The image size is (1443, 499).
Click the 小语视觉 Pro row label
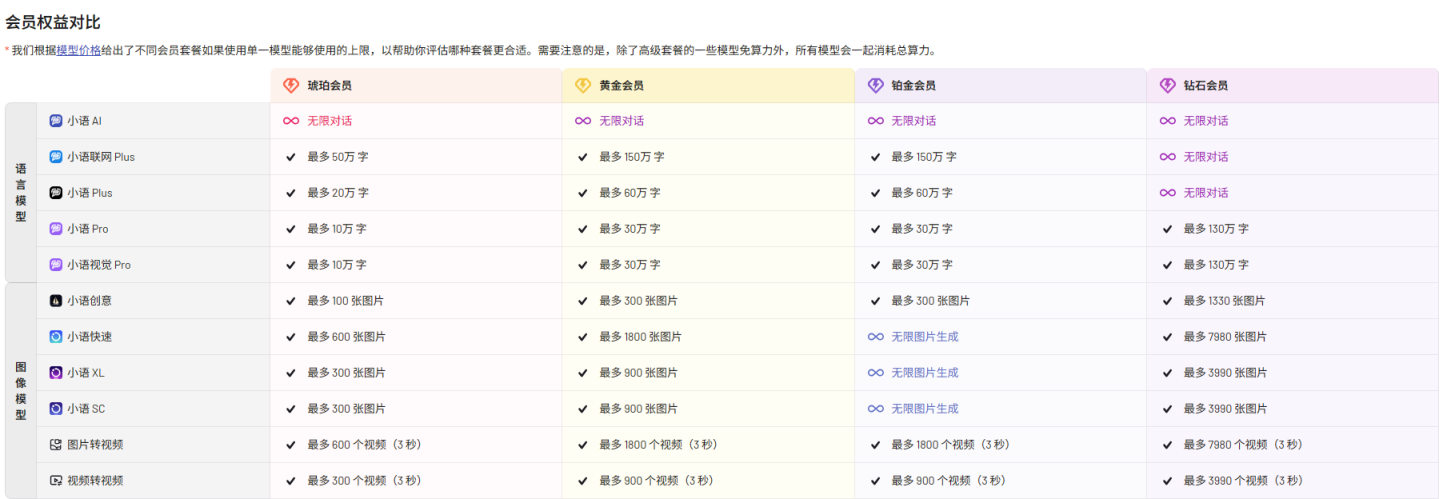(x=98, y=265)
